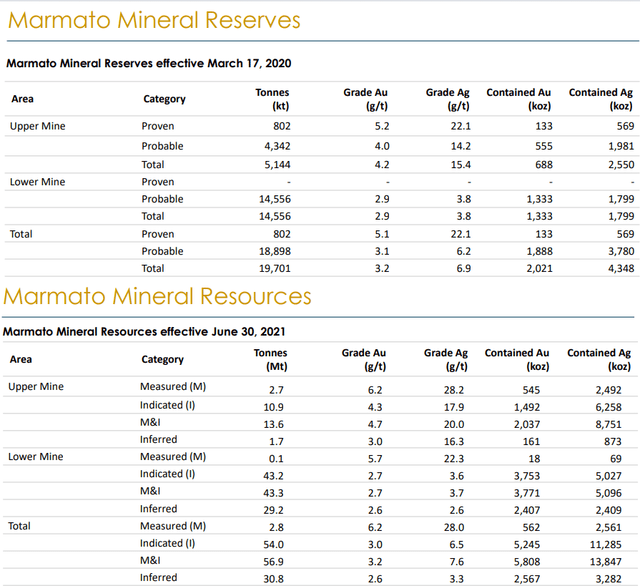
Task: Click the resources value 29.2 tonnes
Action: coord(273,510)
